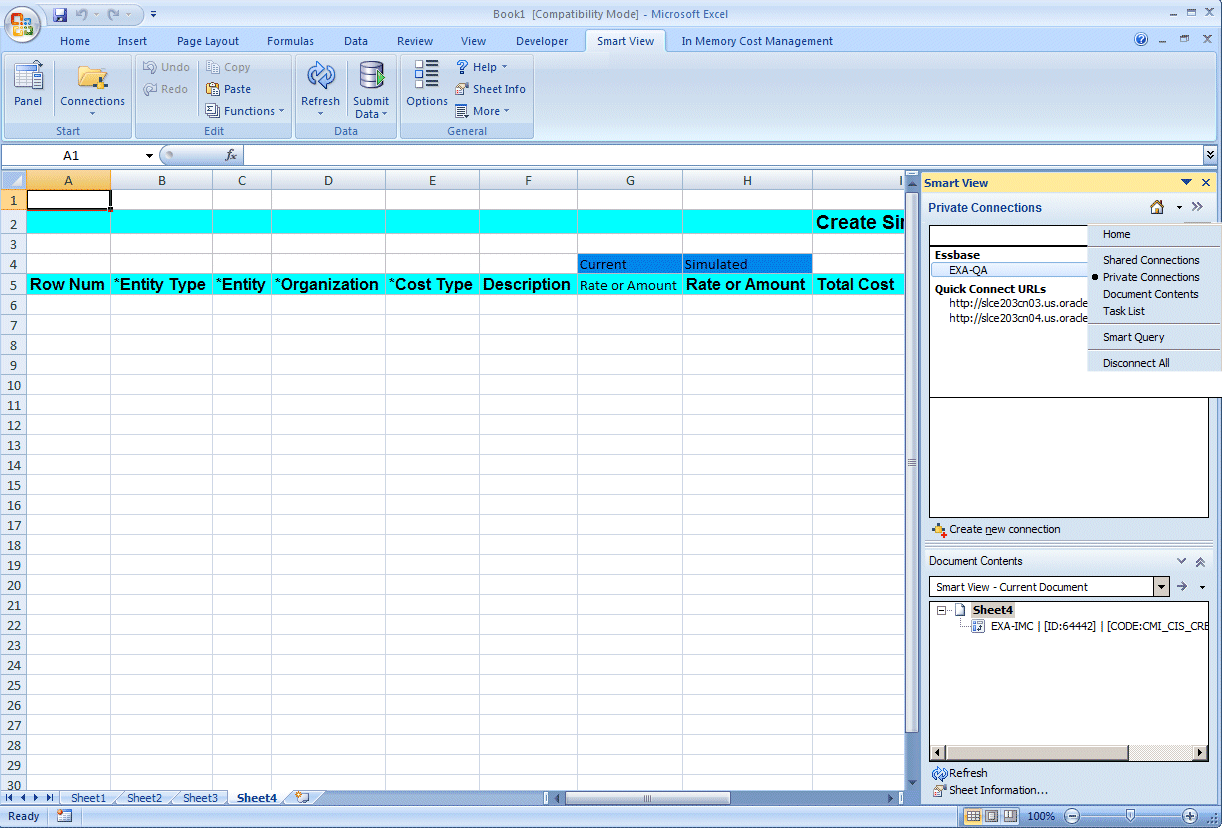Screen dimensions: 1222x828
Task: Expand the formula bar
Action: point(1210,155)
